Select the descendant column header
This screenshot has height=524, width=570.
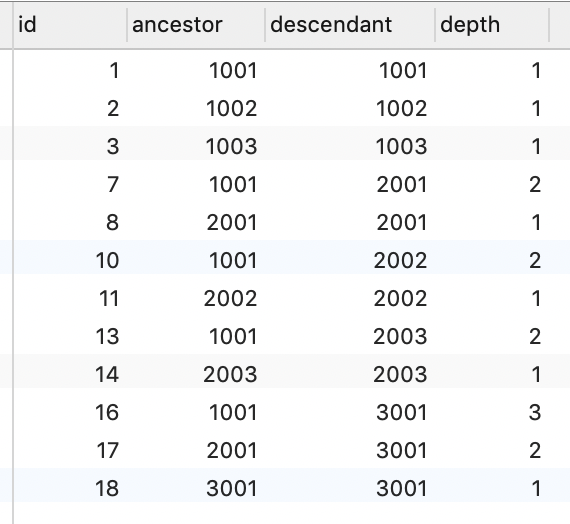[350, 25]
